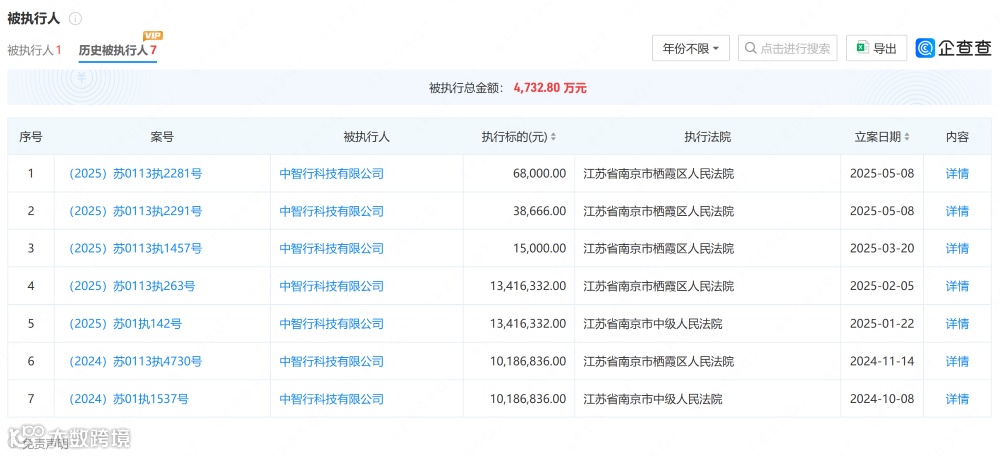Click the date 2025-01-22
This screenshot has height=456, width=1000.
(882, 324)
